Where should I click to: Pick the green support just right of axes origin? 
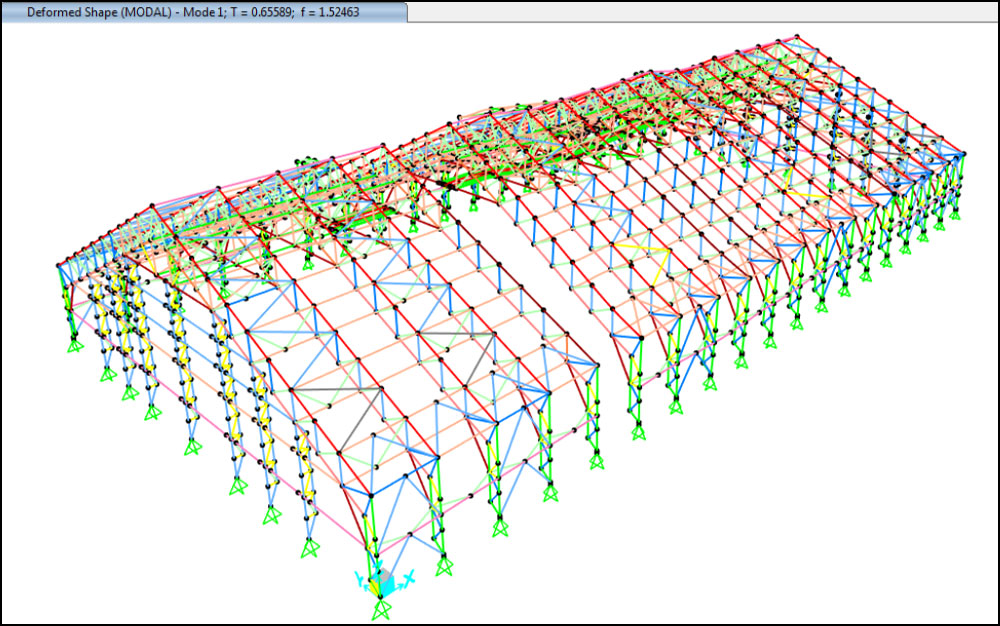point(442,567)
